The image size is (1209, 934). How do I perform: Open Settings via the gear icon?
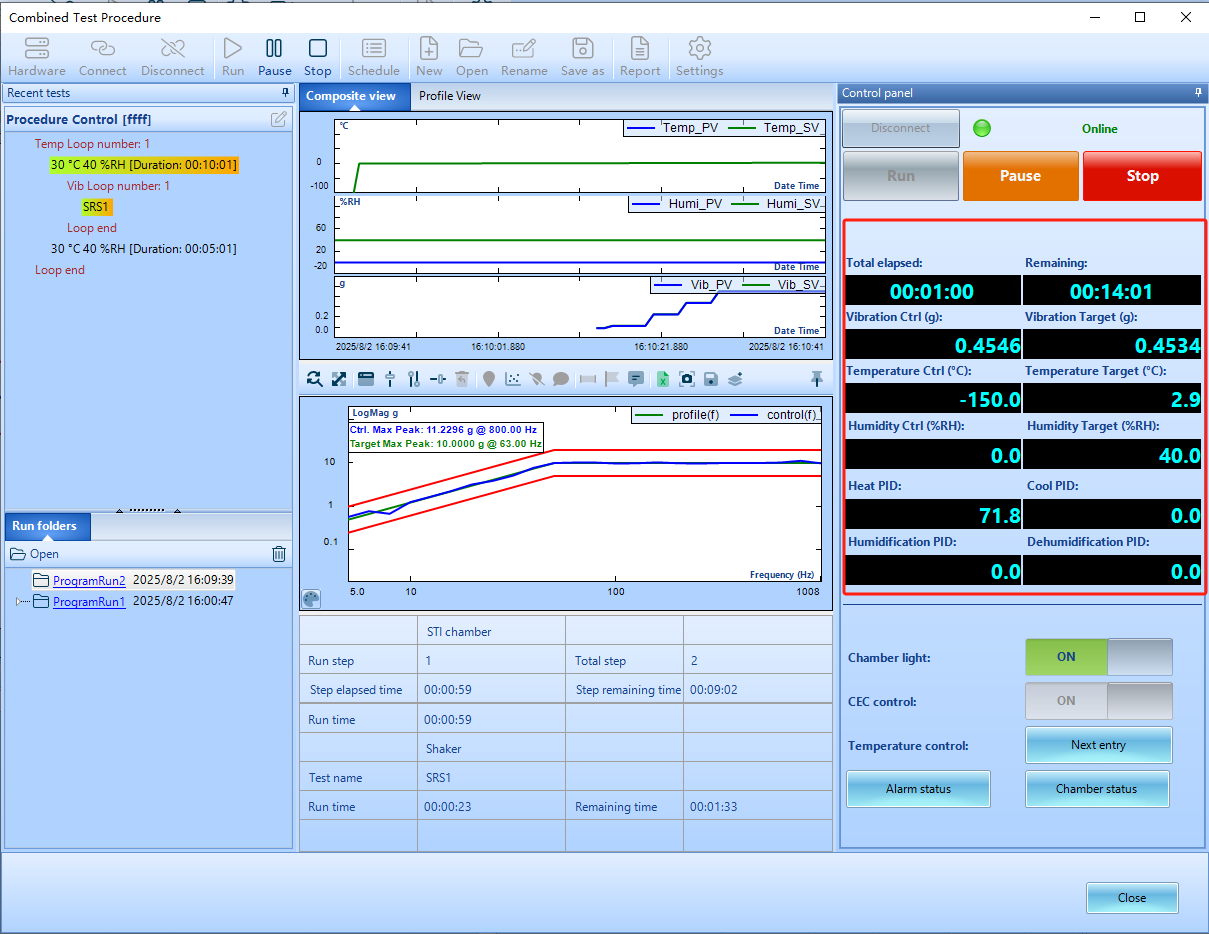click(x=700, y=57)
